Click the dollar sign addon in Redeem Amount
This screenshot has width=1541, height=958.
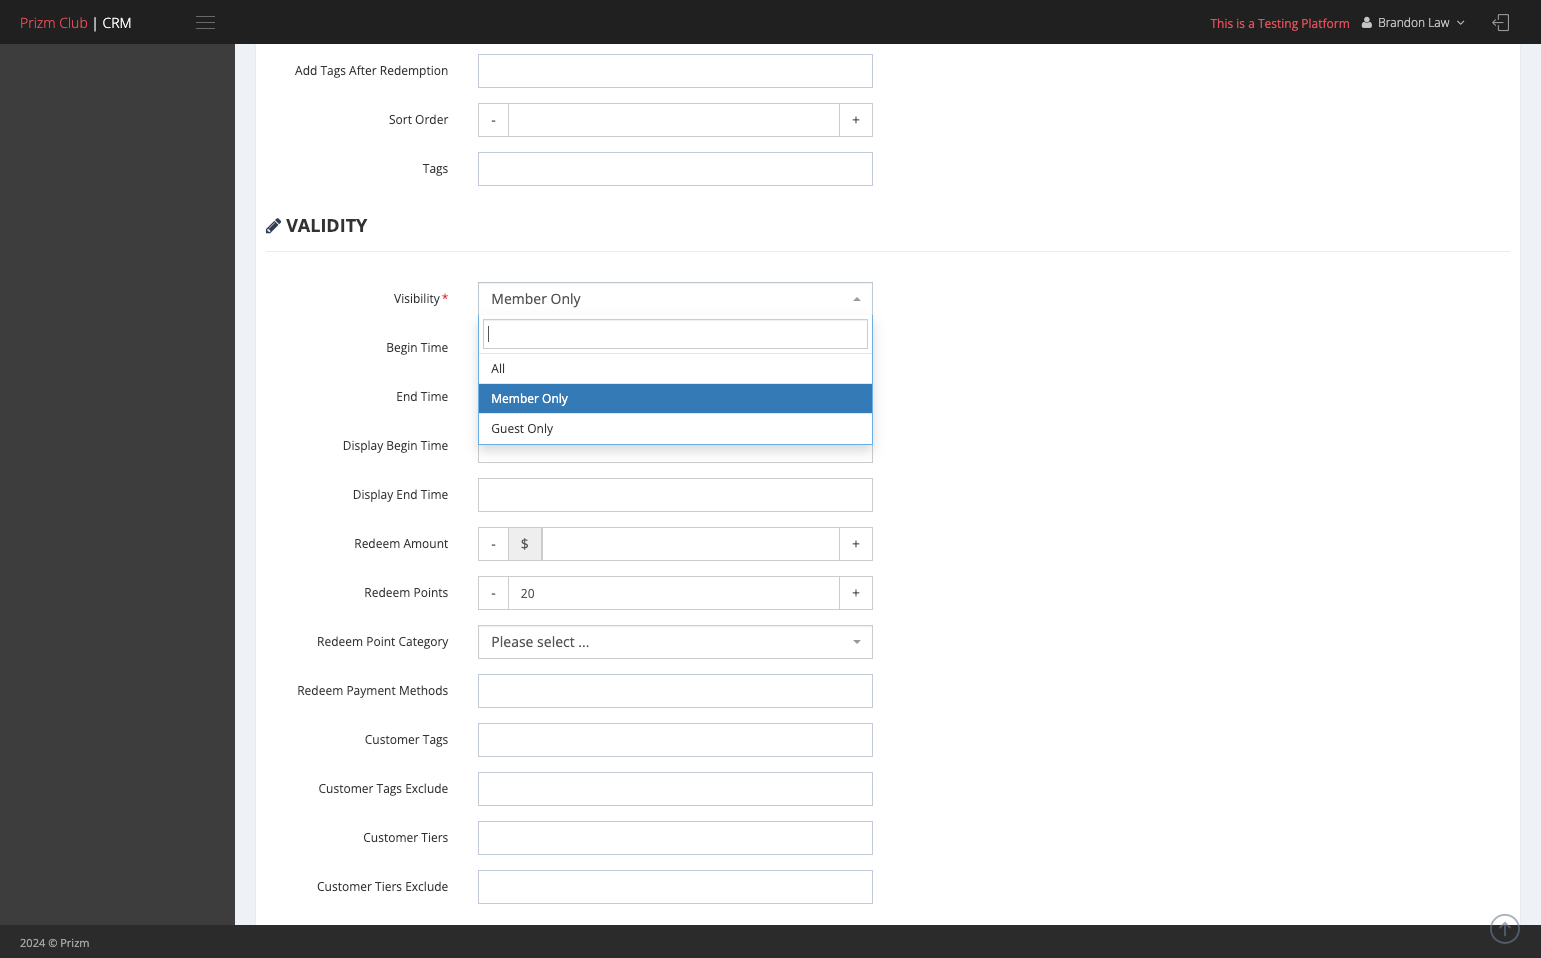click(525, 544)
